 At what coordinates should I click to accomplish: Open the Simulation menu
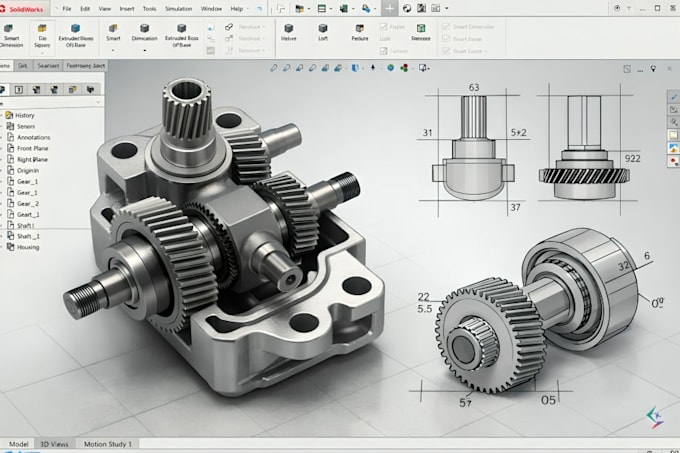(x=178, y=9)
